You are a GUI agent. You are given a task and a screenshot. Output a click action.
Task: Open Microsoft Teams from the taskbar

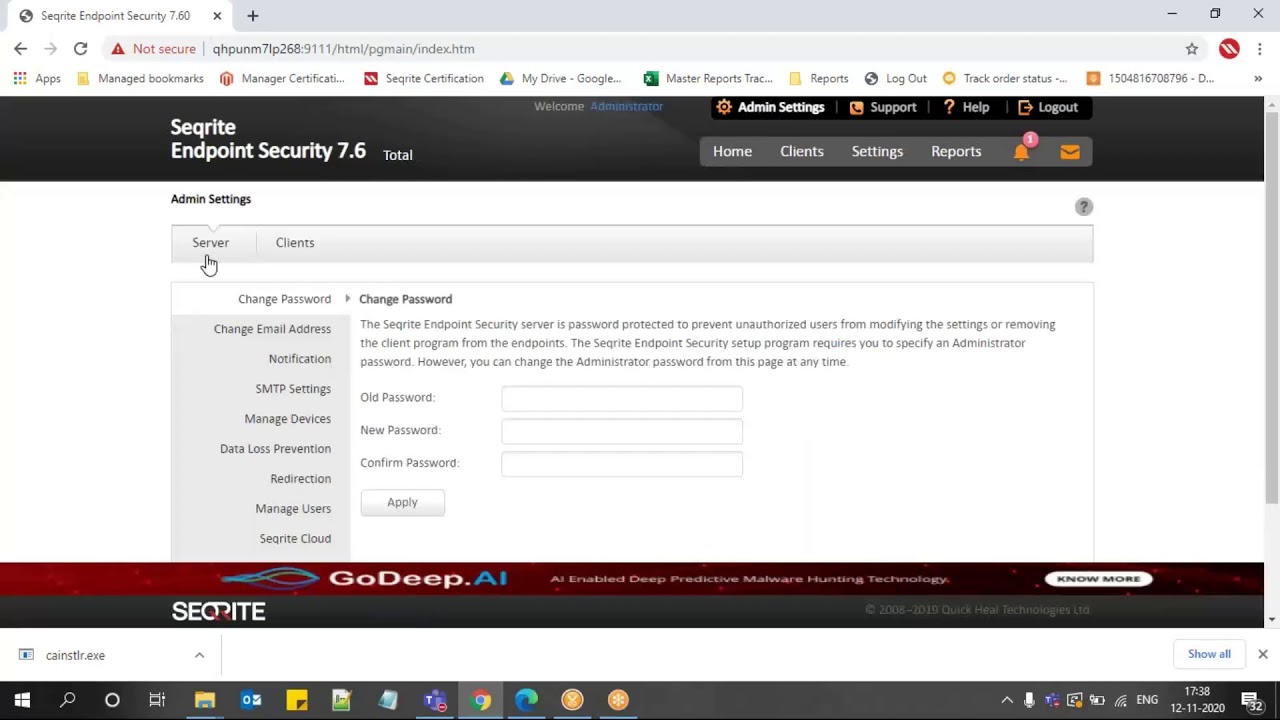(434, 700)
